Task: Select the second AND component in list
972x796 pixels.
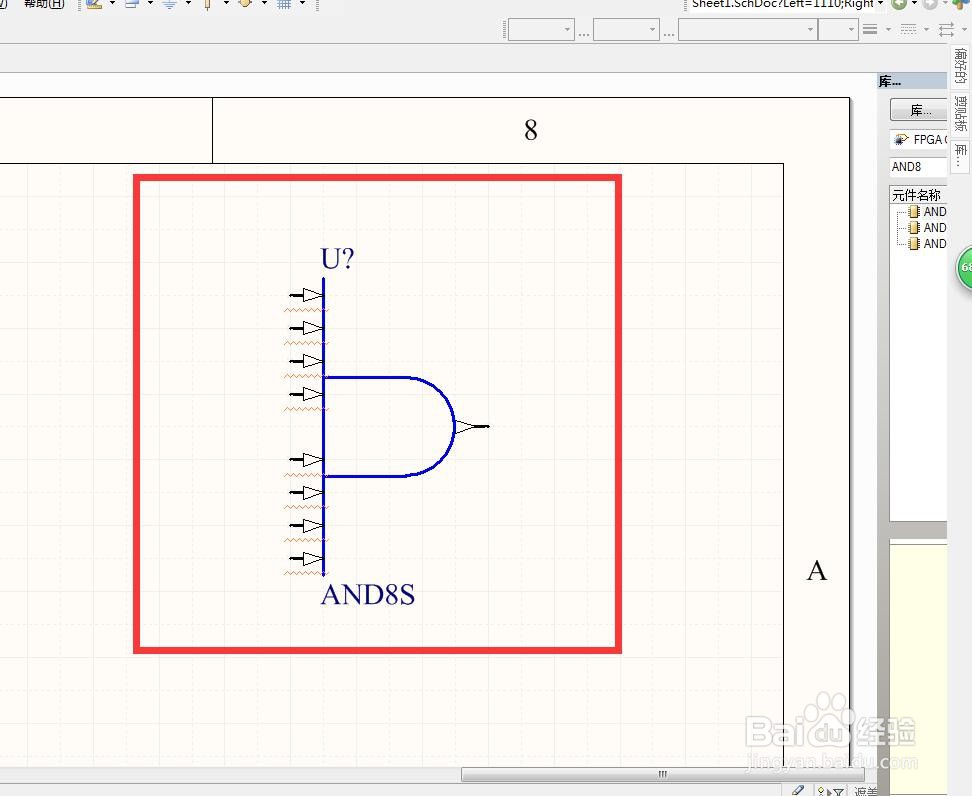Action: click(927, 228)
